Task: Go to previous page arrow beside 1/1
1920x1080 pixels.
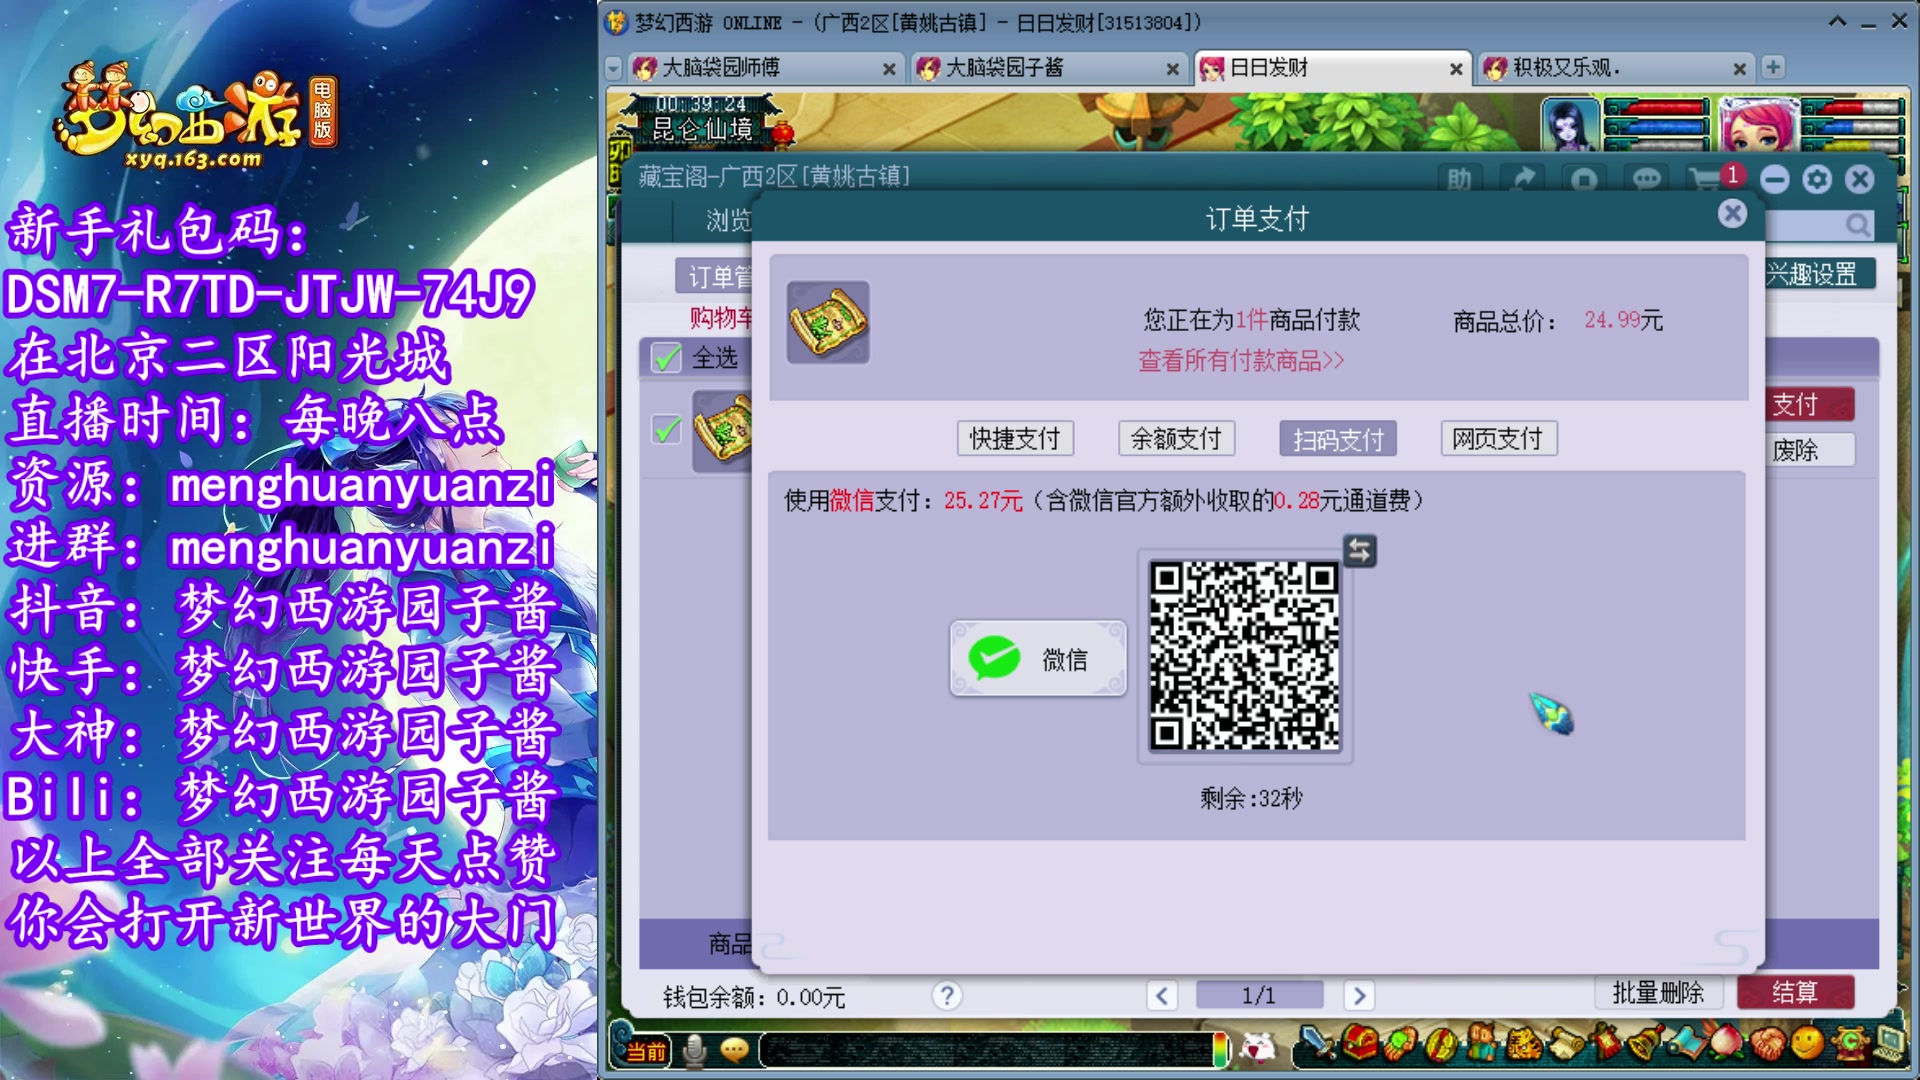Action: pos(1162,995)
